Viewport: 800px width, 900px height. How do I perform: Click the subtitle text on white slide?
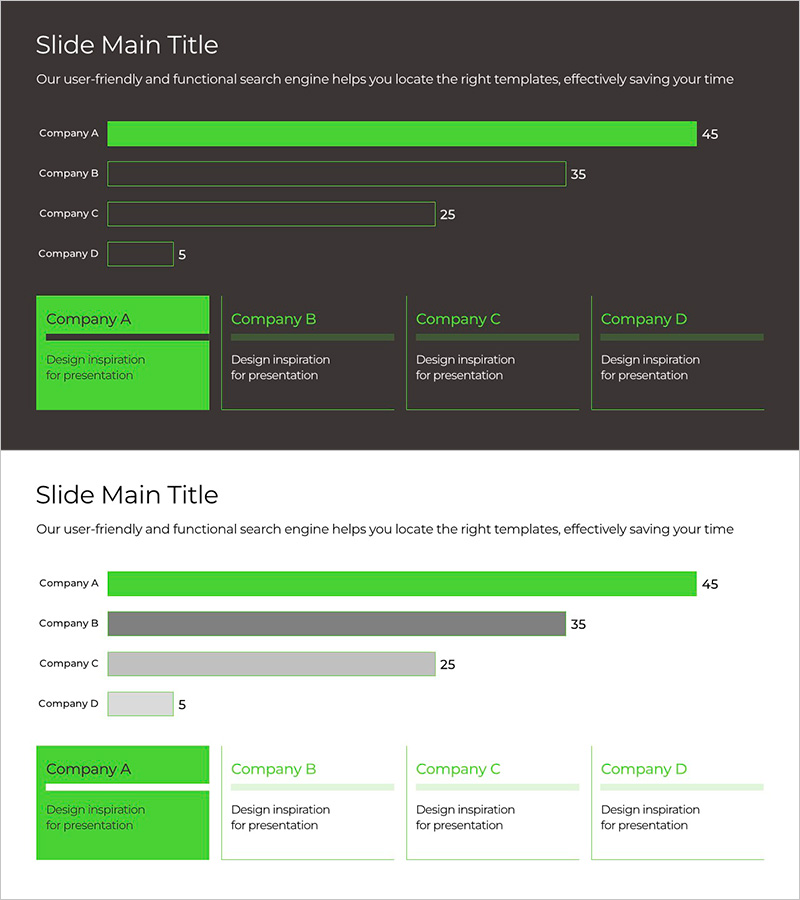pos(384,529)
